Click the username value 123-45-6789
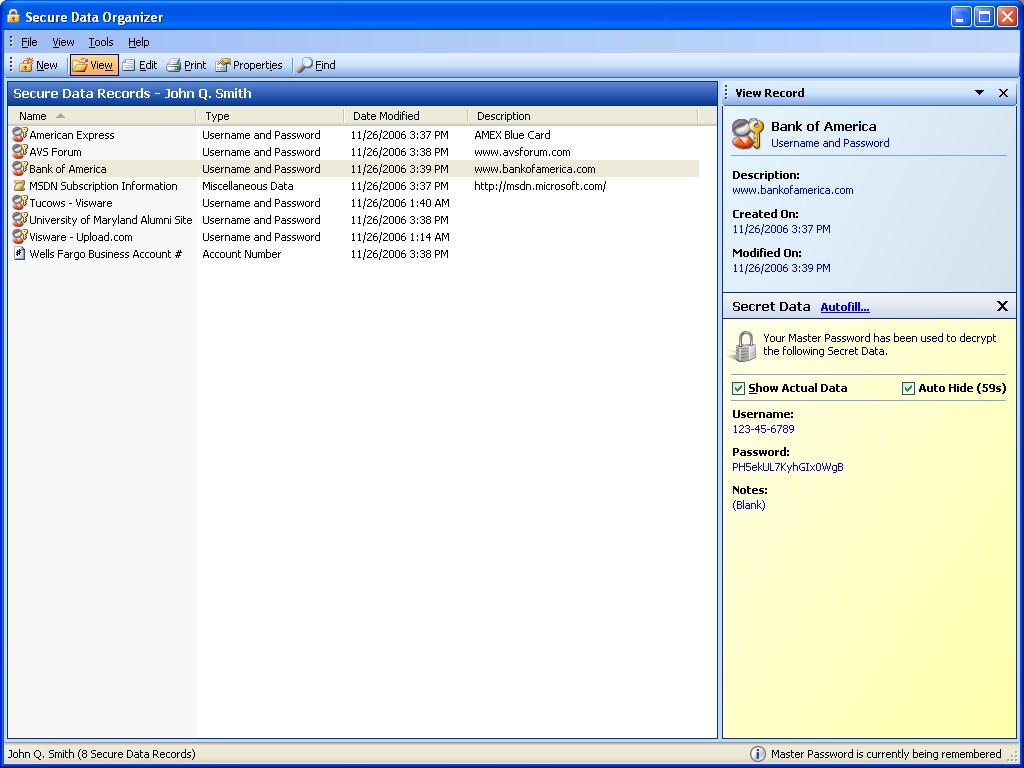 (763, 429)
